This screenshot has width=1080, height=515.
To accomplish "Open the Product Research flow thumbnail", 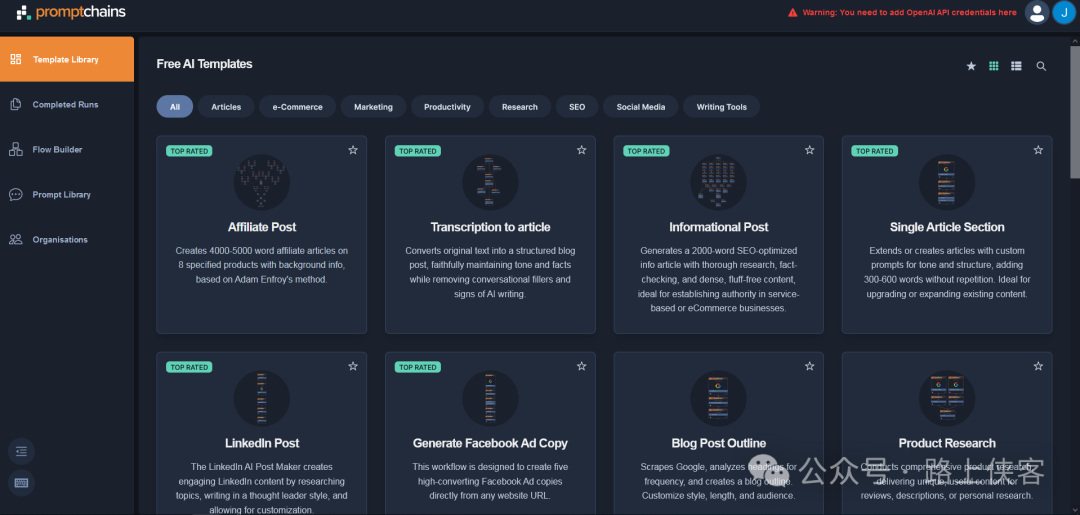I will (x=947, y=399).
